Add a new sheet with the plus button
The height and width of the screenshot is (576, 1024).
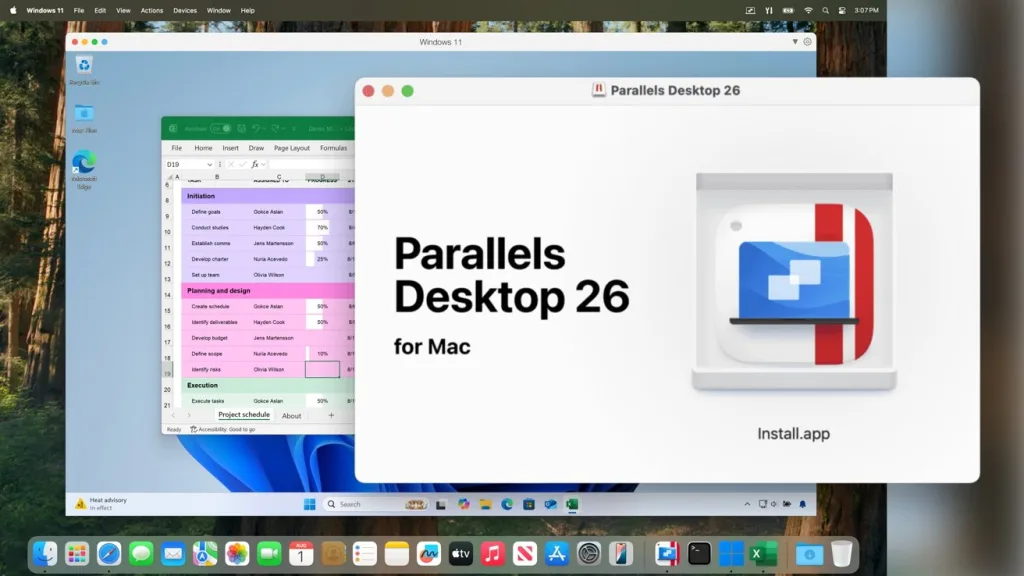(330, 415)
